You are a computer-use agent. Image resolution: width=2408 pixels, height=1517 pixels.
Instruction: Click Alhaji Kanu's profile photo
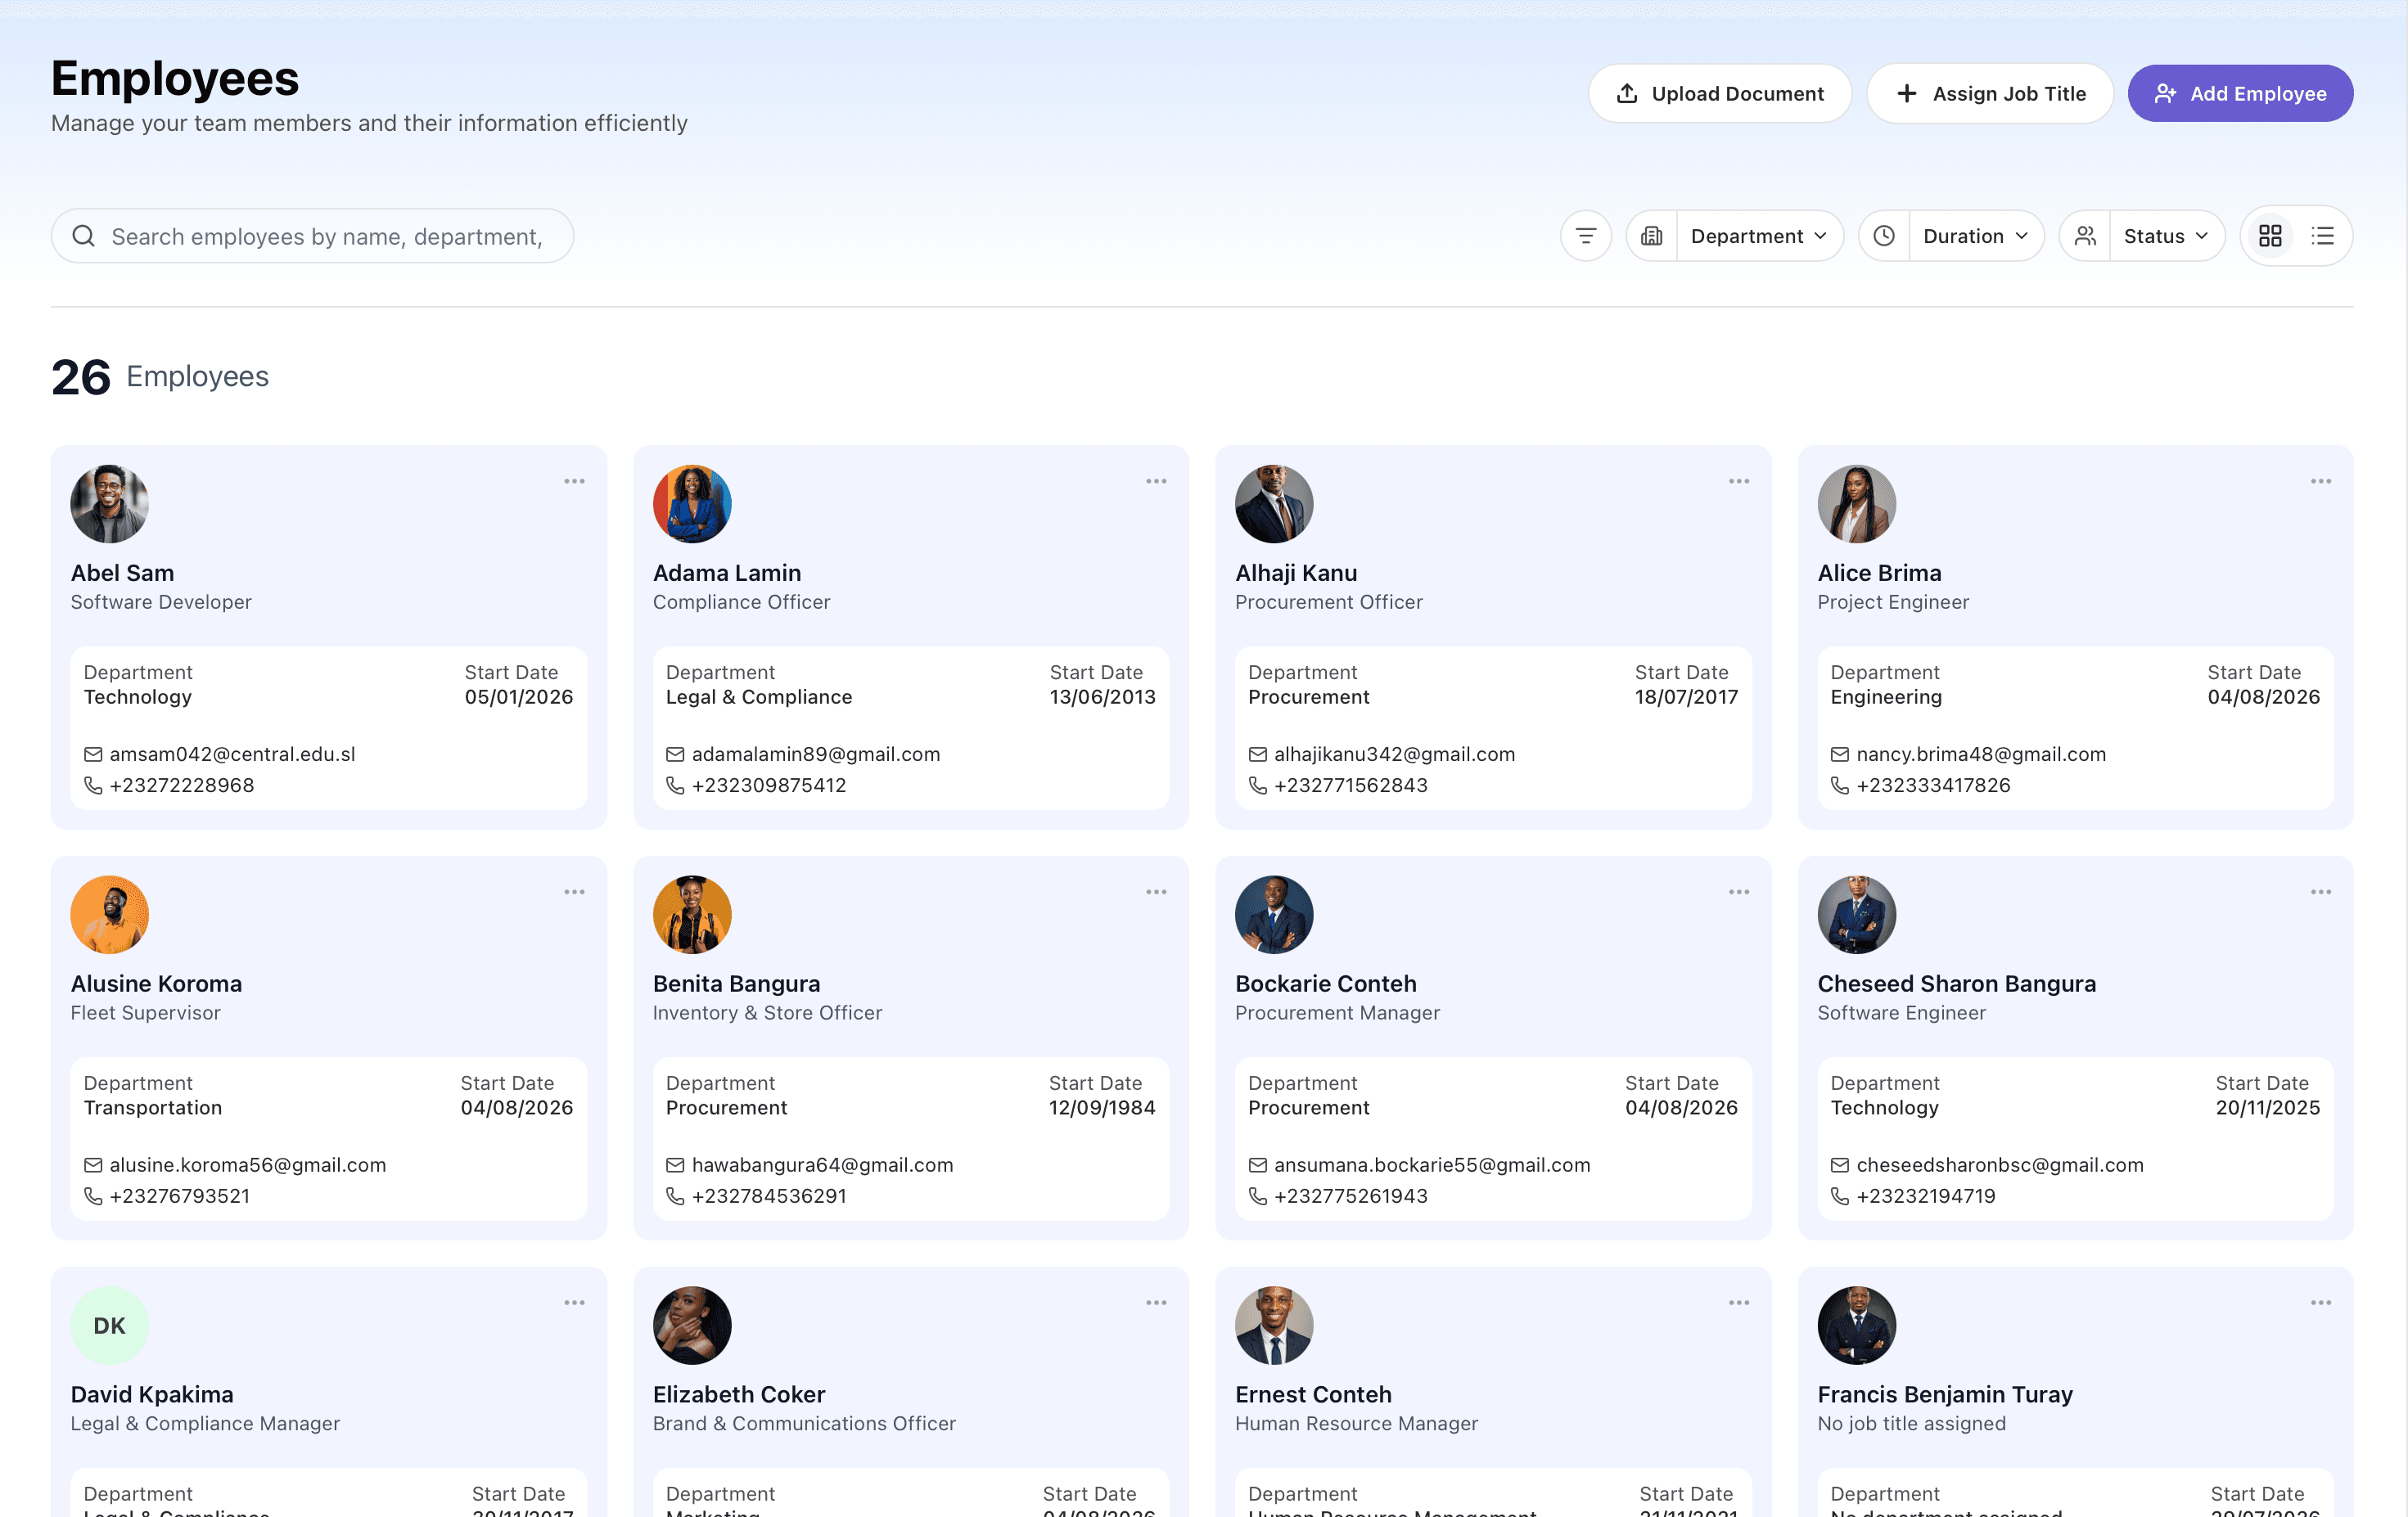[x=1274, y=504]
